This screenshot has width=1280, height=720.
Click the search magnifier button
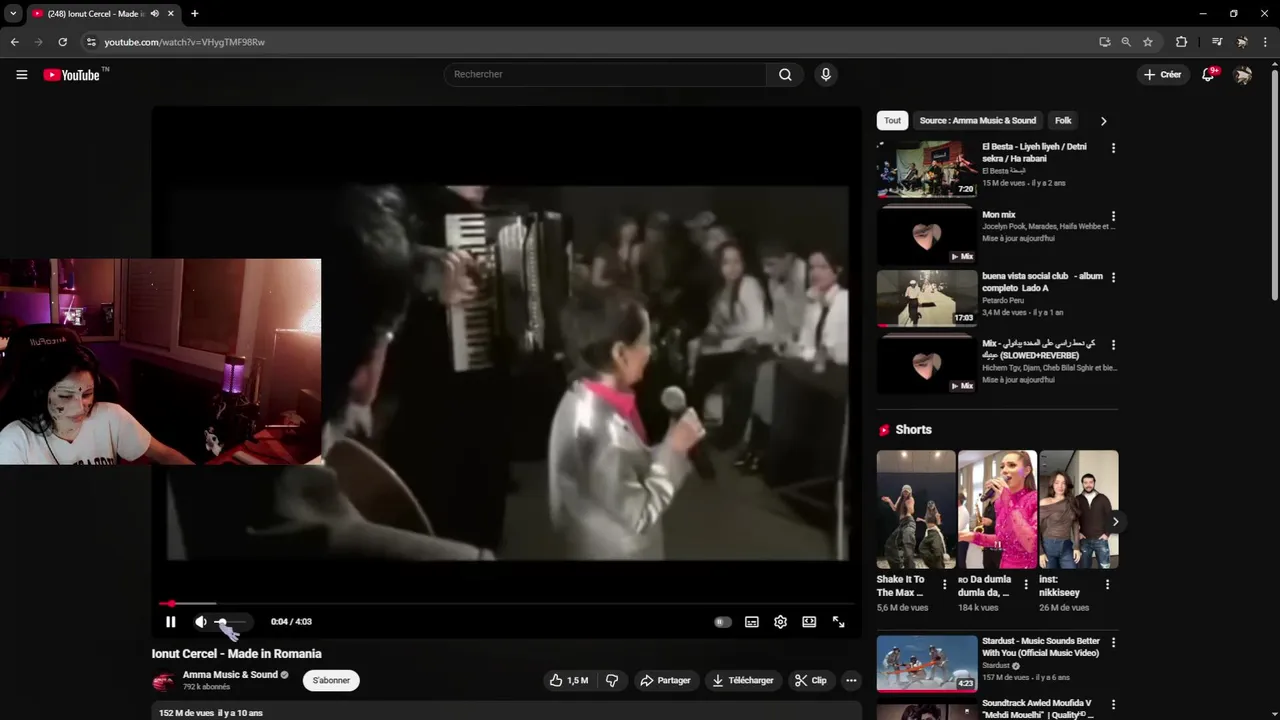(785, 74)
